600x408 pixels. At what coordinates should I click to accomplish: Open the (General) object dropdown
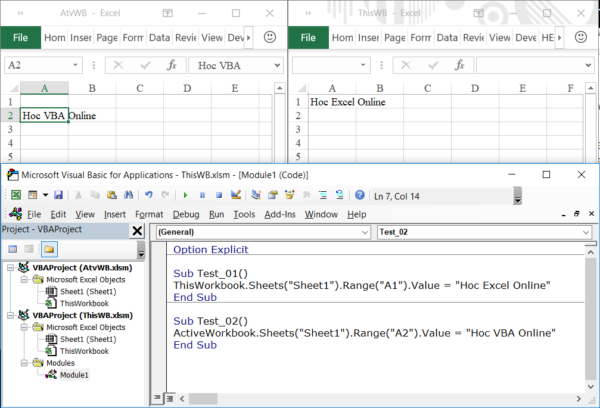click(364, 232)
